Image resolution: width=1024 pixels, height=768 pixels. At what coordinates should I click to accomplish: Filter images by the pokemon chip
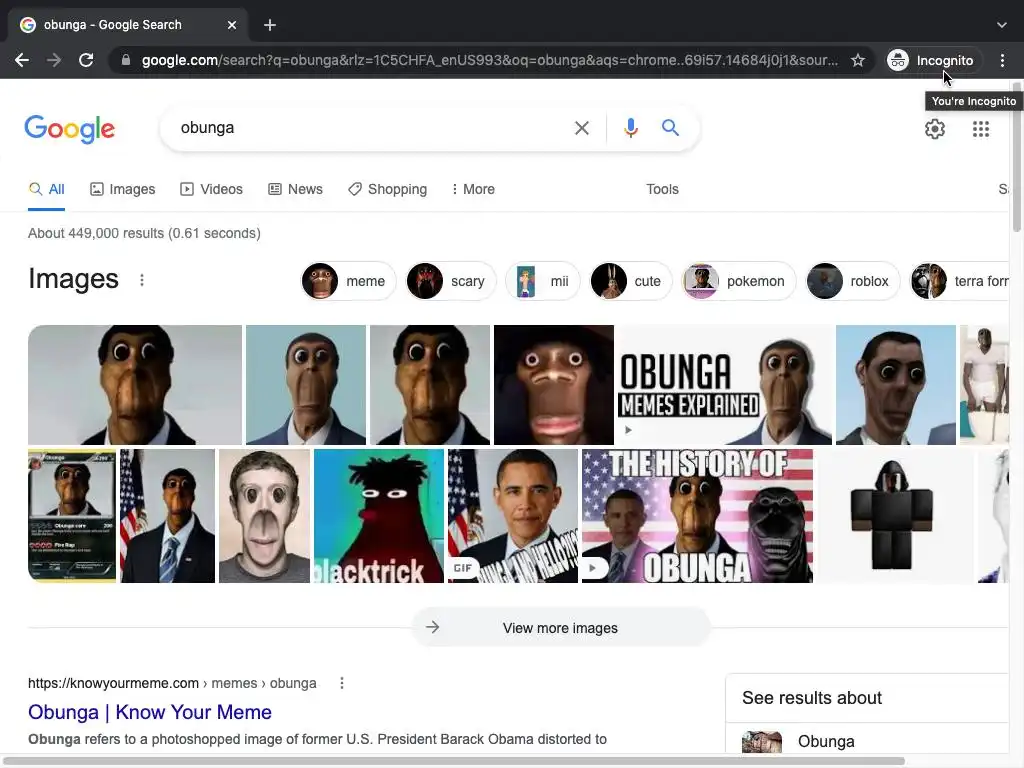[739, 281]
